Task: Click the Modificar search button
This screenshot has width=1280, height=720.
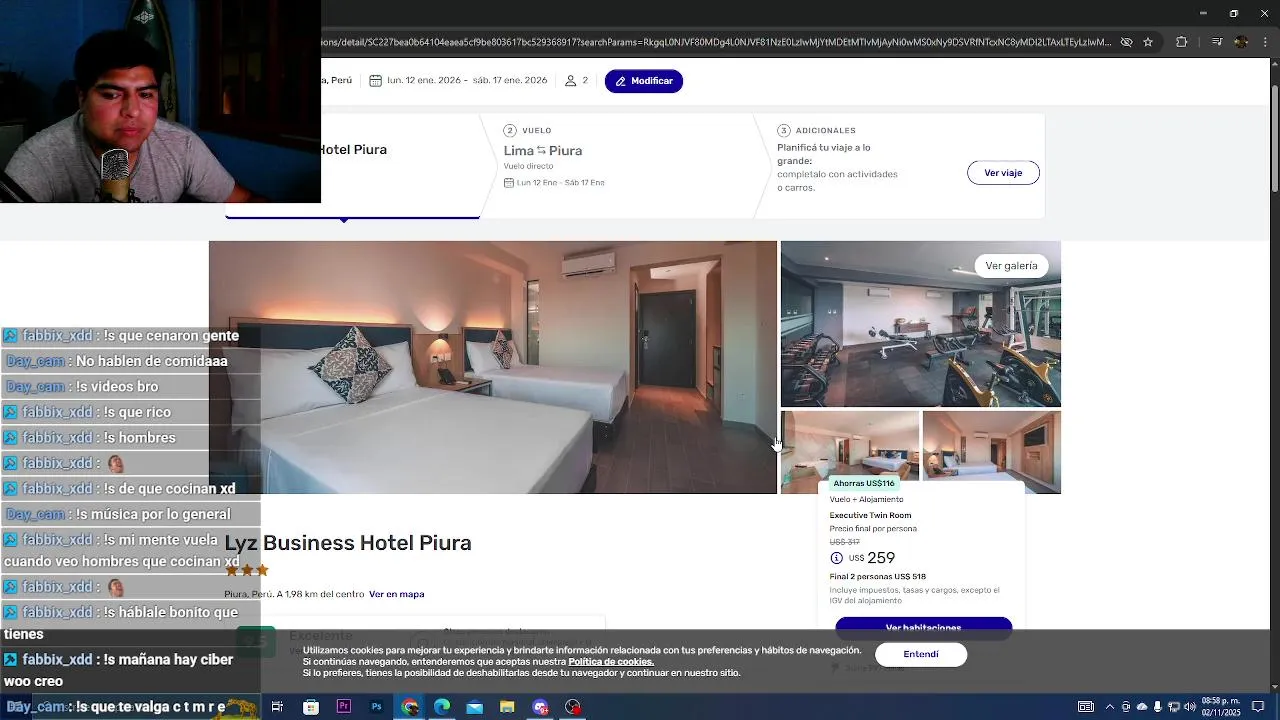Action: (644, 81)
